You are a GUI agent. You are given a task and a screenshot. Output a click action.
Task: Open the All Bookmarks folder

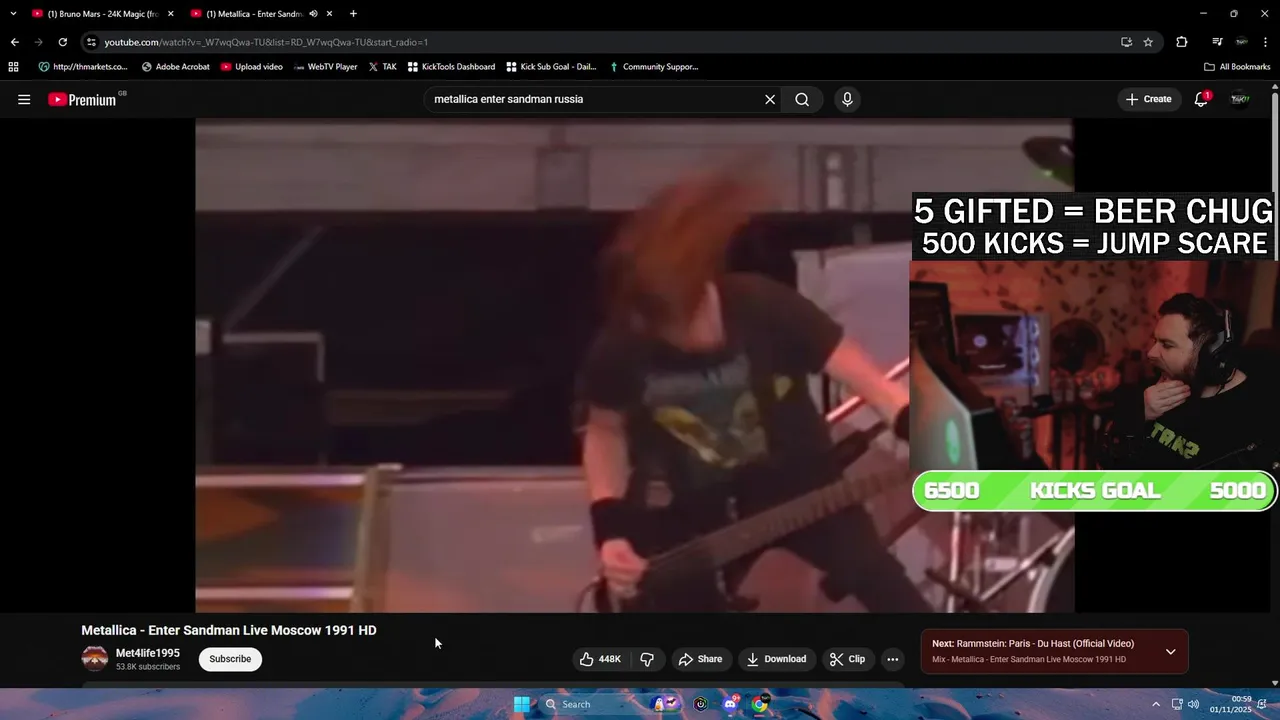click(1237, 67)
